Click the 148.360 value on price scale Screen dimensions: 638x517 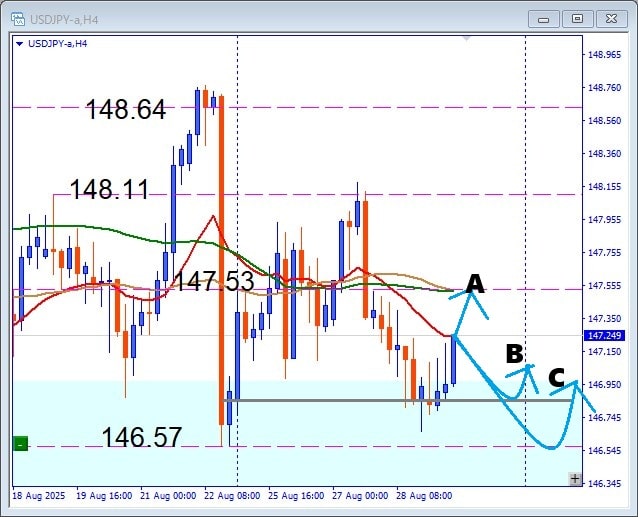605,153
